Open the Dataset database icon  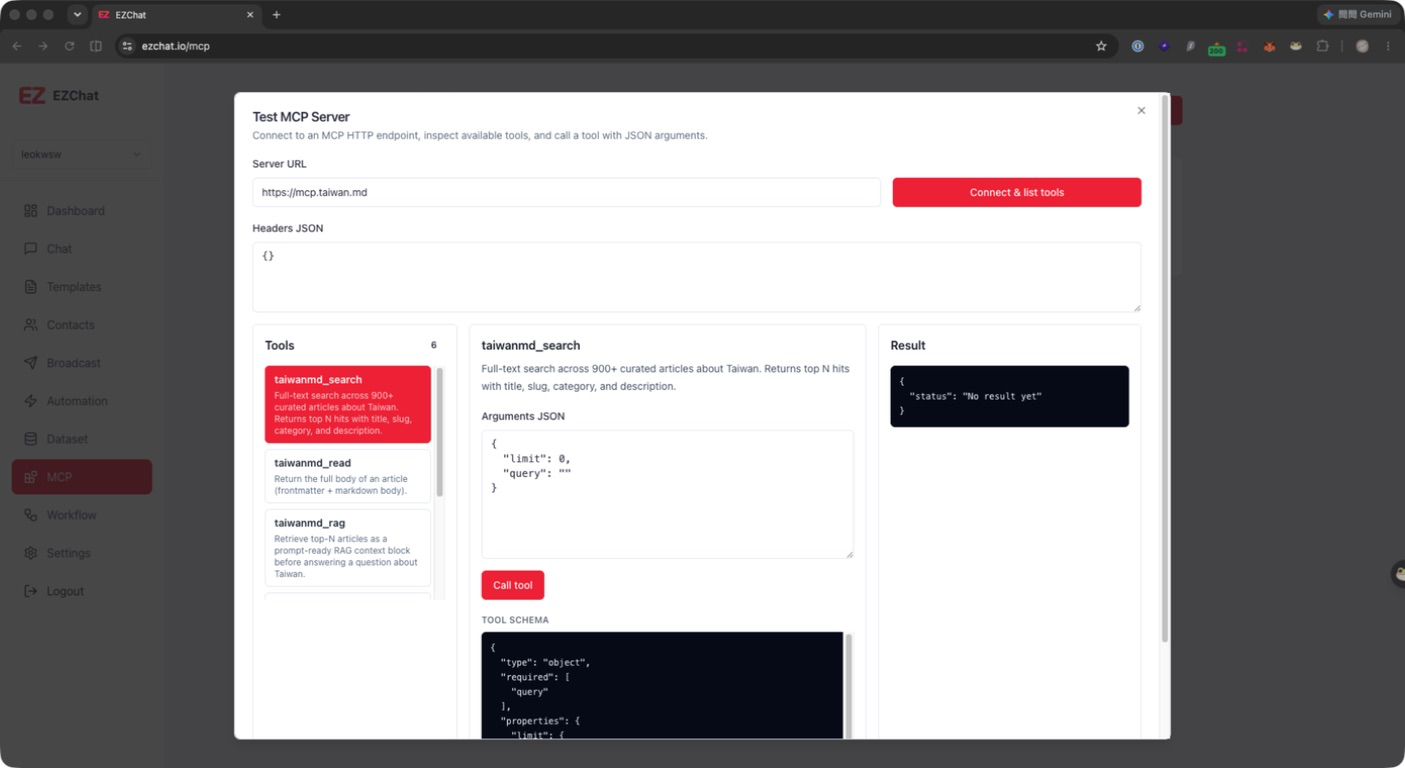[31, 439]
